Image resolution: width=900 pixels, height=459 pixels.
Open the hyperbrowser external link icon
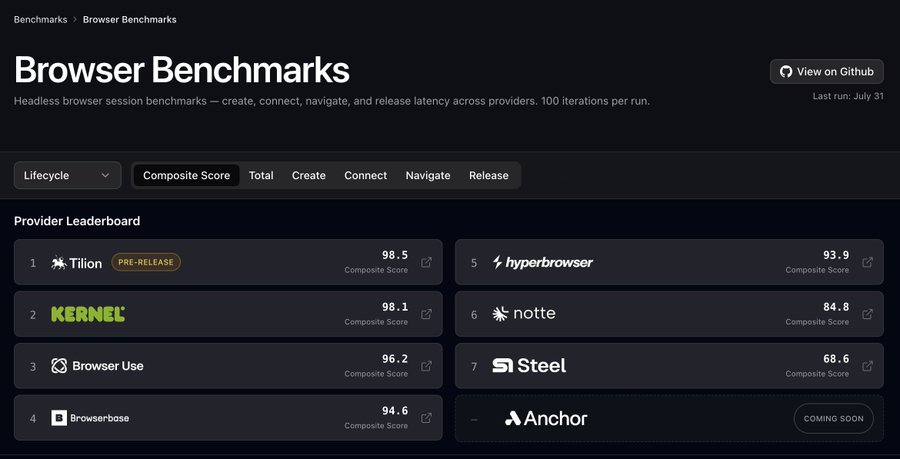click(x=867, y=262)
